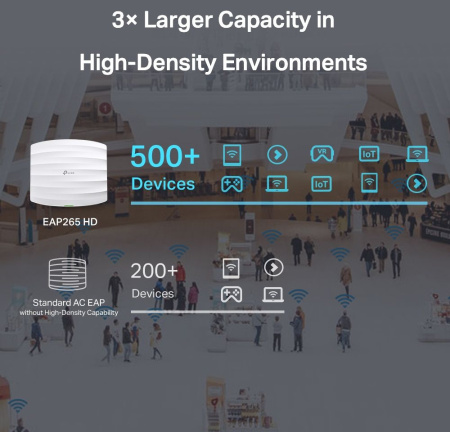Image resolution: width=450 pixels, height=432 pixels.
Task: Select the blue gamepad icon
Action: 232,184
